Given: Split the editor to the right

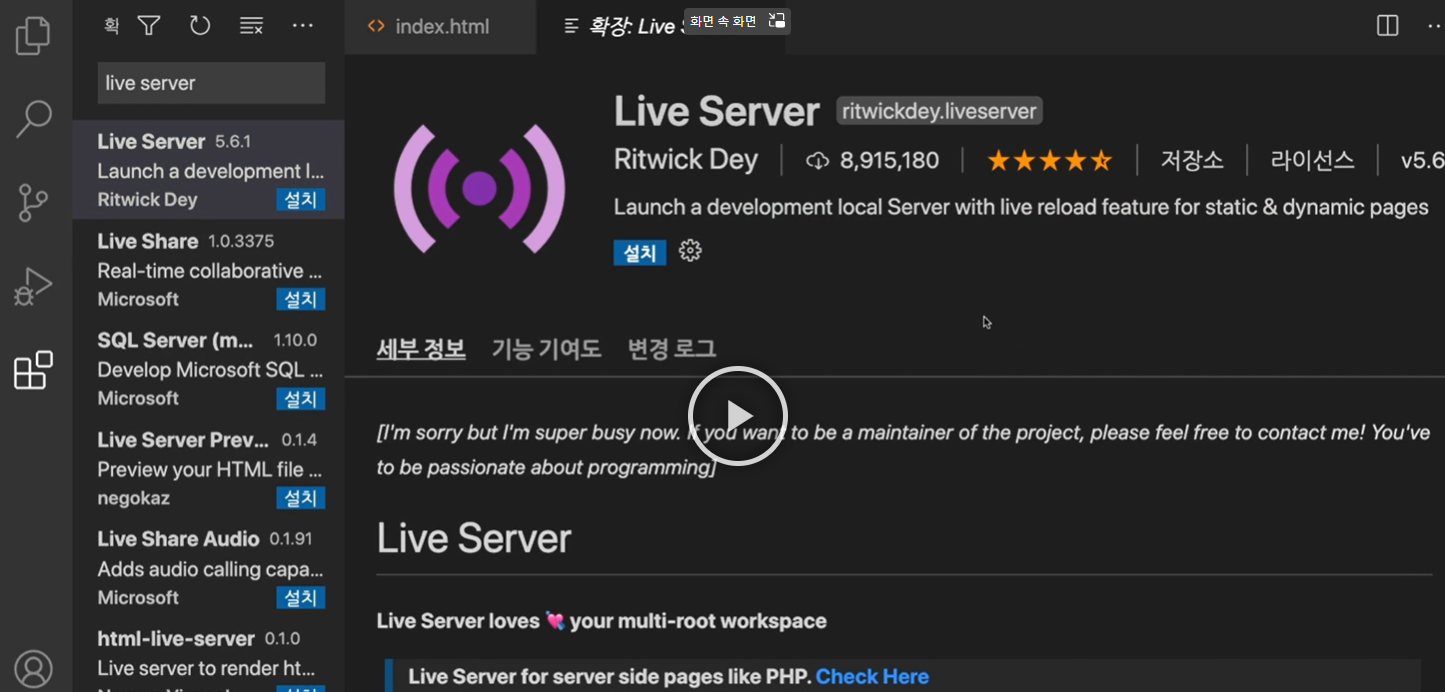Looking at the screenshot, I should coord(1388,26).
